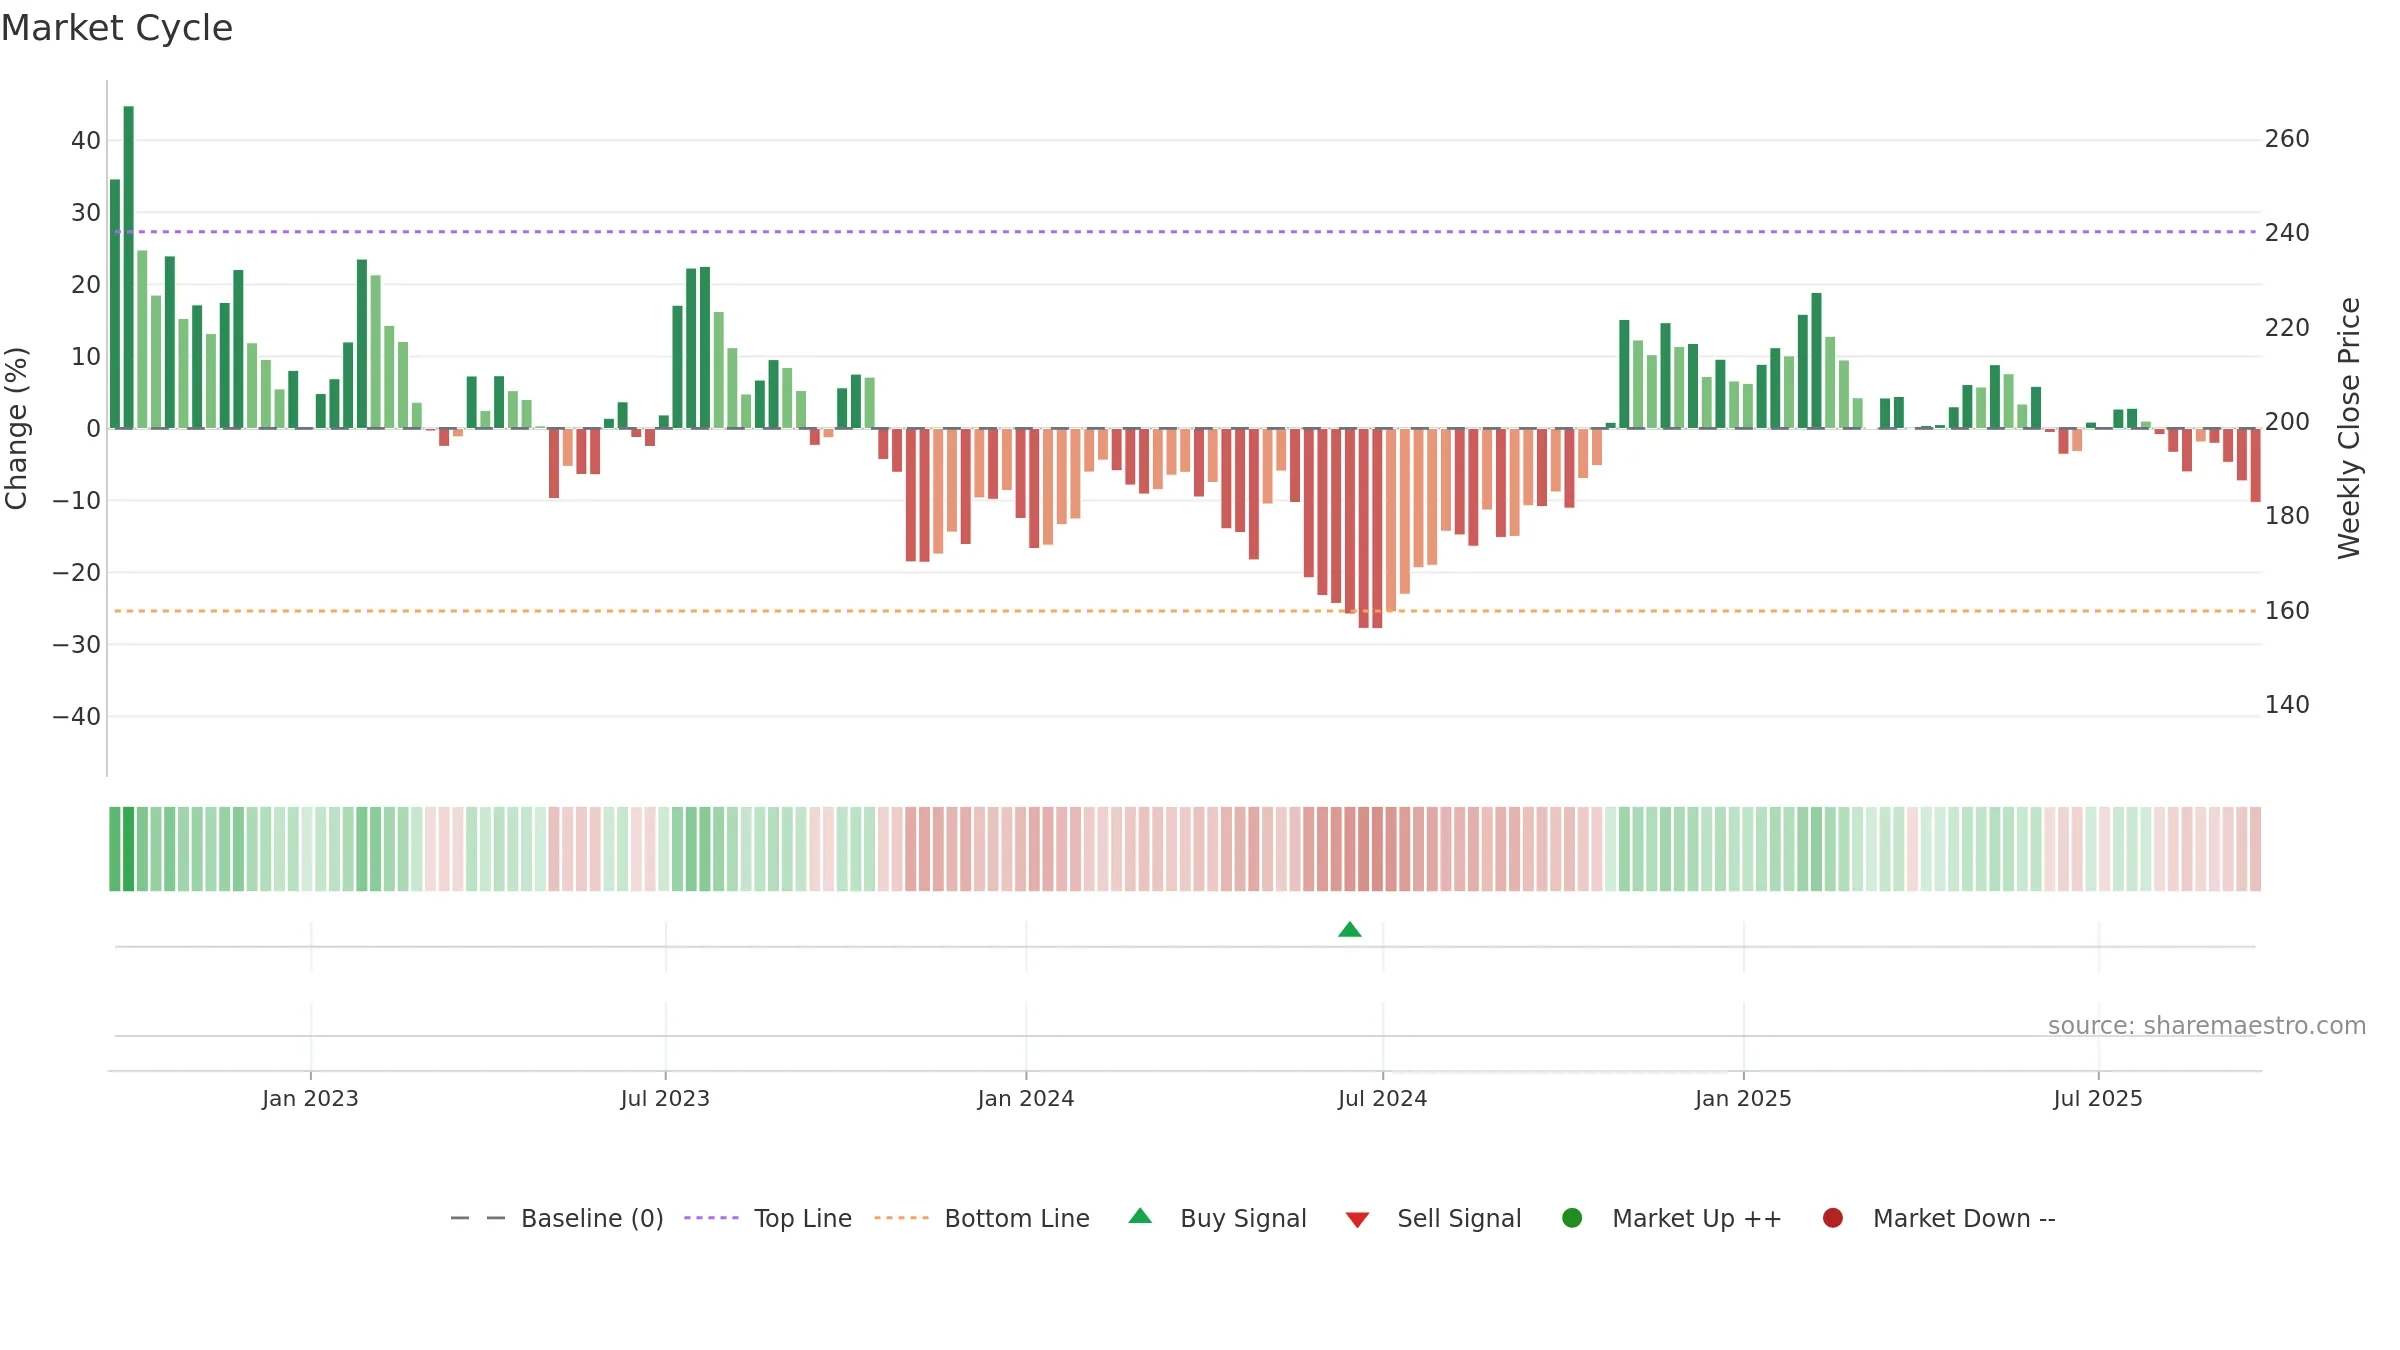Click the Jul 2023 x-axis label

665,1098
